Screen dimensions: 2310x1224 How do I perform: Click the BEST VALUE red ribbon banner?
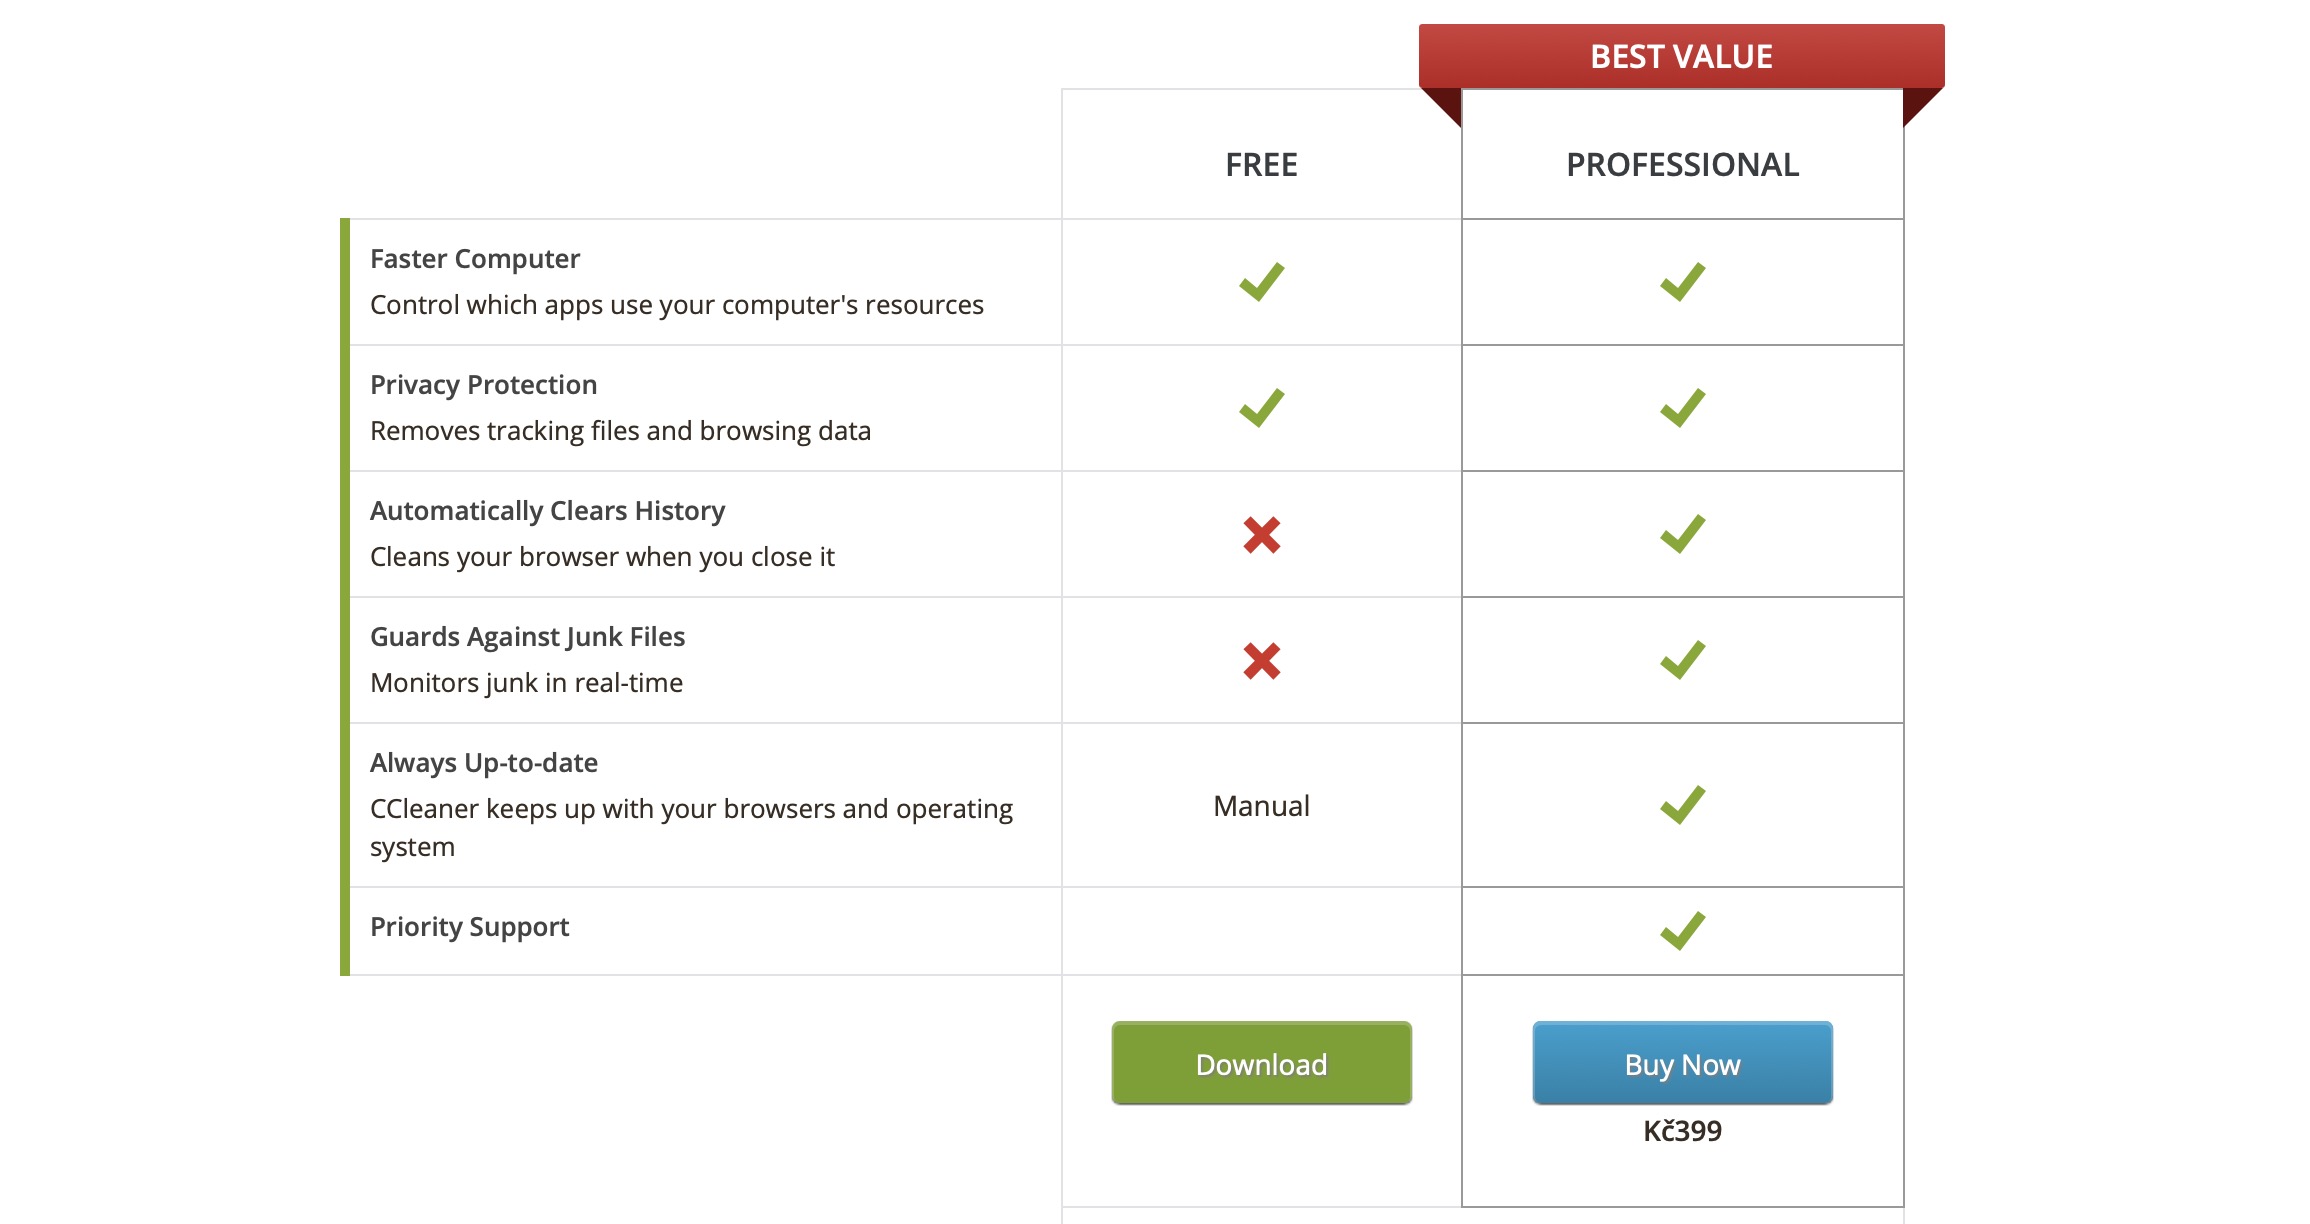point(1681,56)
